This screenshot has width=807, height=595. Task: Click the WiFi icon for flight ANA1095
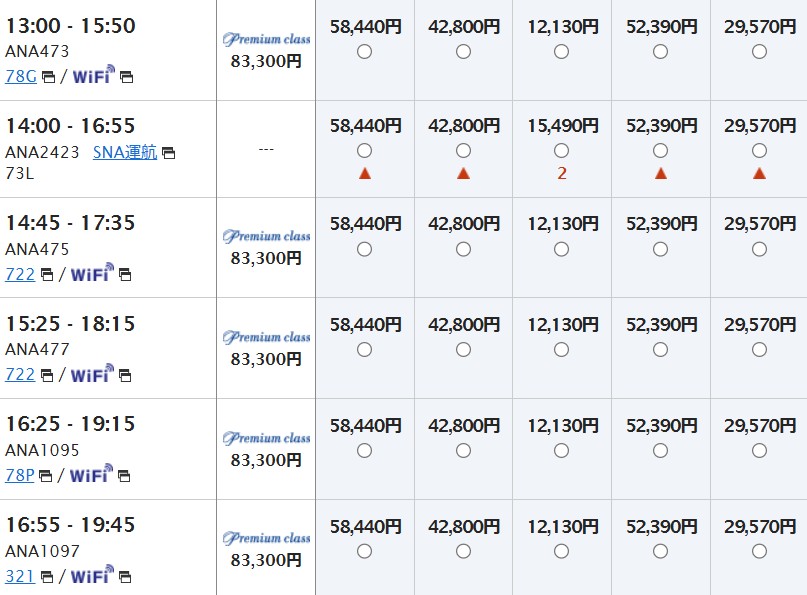[93, 474]
